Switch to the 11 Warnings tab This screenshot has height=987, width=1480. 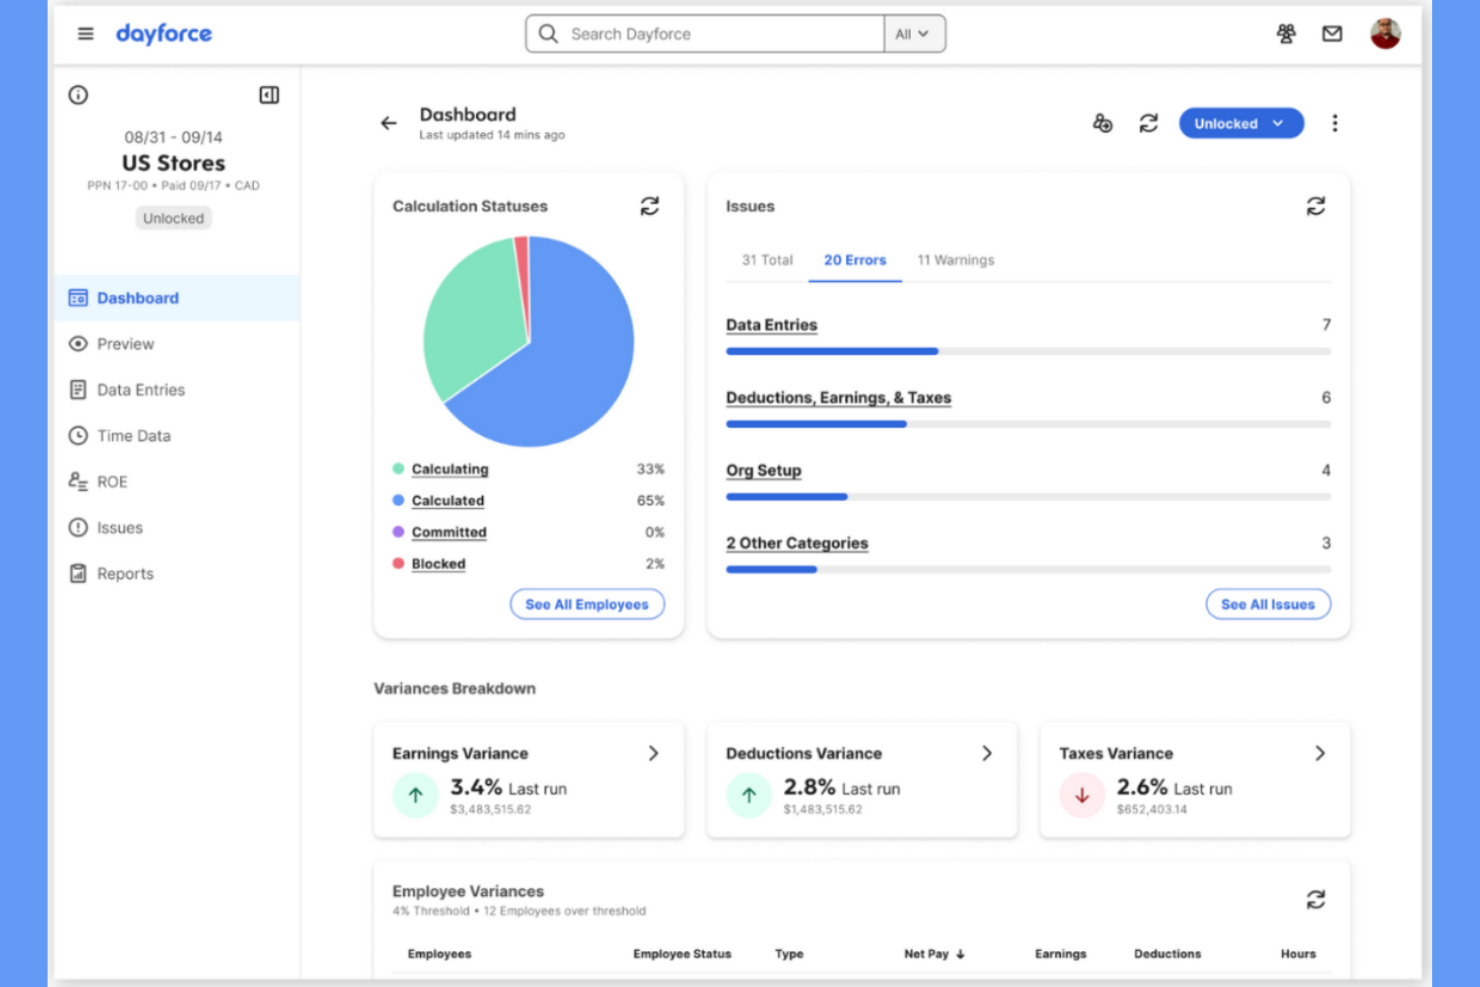pos(955,260)
